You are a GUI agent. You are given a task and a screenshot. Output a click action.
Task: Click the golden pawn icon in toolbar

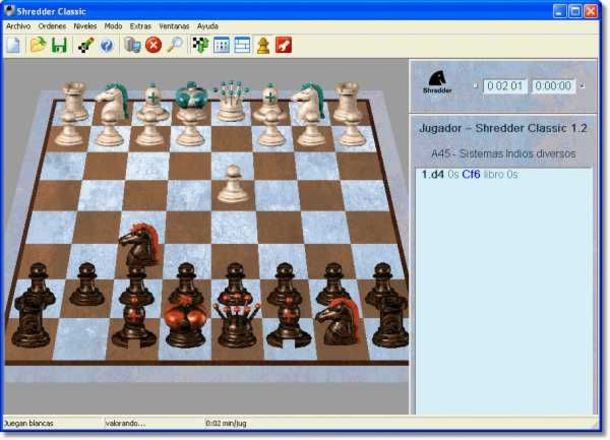tap(263, 45)
